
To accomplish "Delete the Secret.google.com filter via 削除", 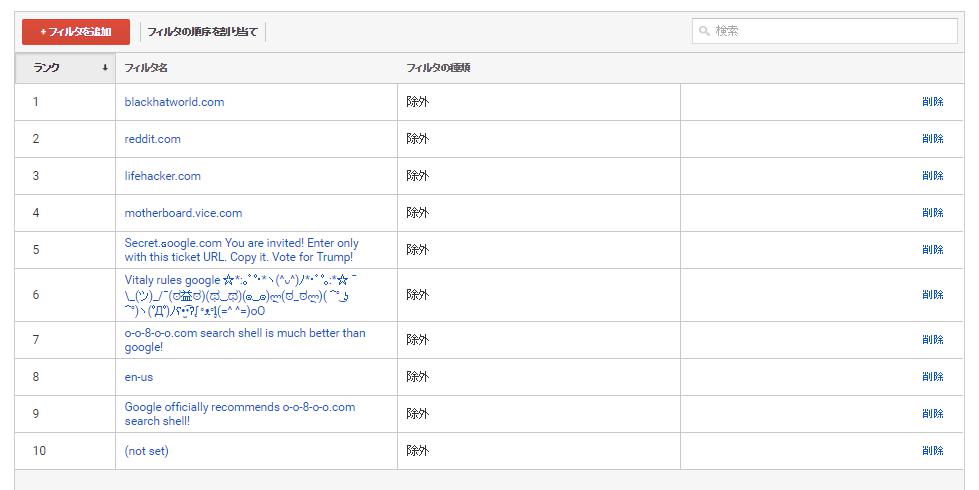I will 933,250.
